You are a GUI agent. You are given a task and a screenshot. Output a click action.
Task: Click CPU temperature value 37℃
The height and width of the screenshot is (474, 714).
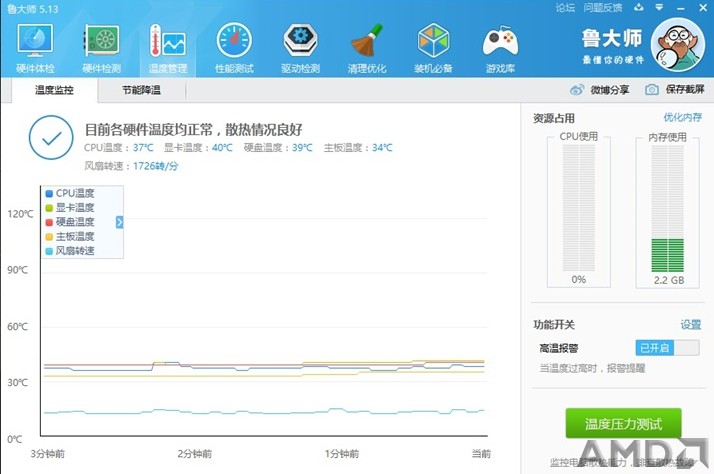143,148
